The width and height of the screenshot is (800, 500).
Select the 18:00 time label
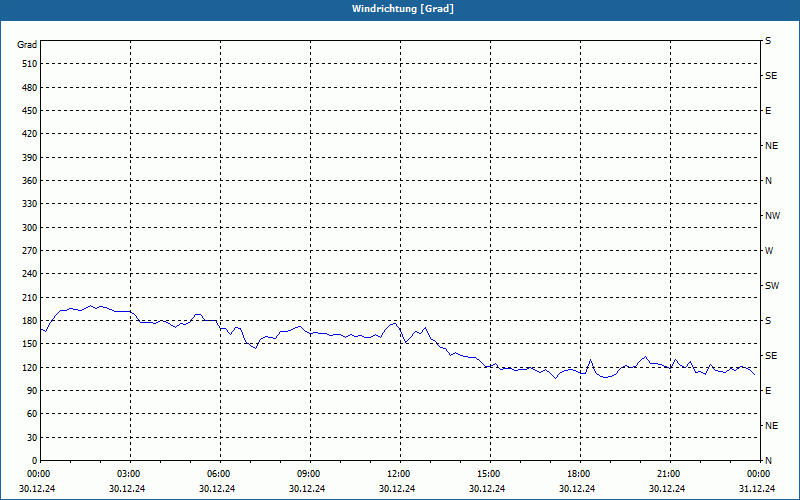coord(580,474)
